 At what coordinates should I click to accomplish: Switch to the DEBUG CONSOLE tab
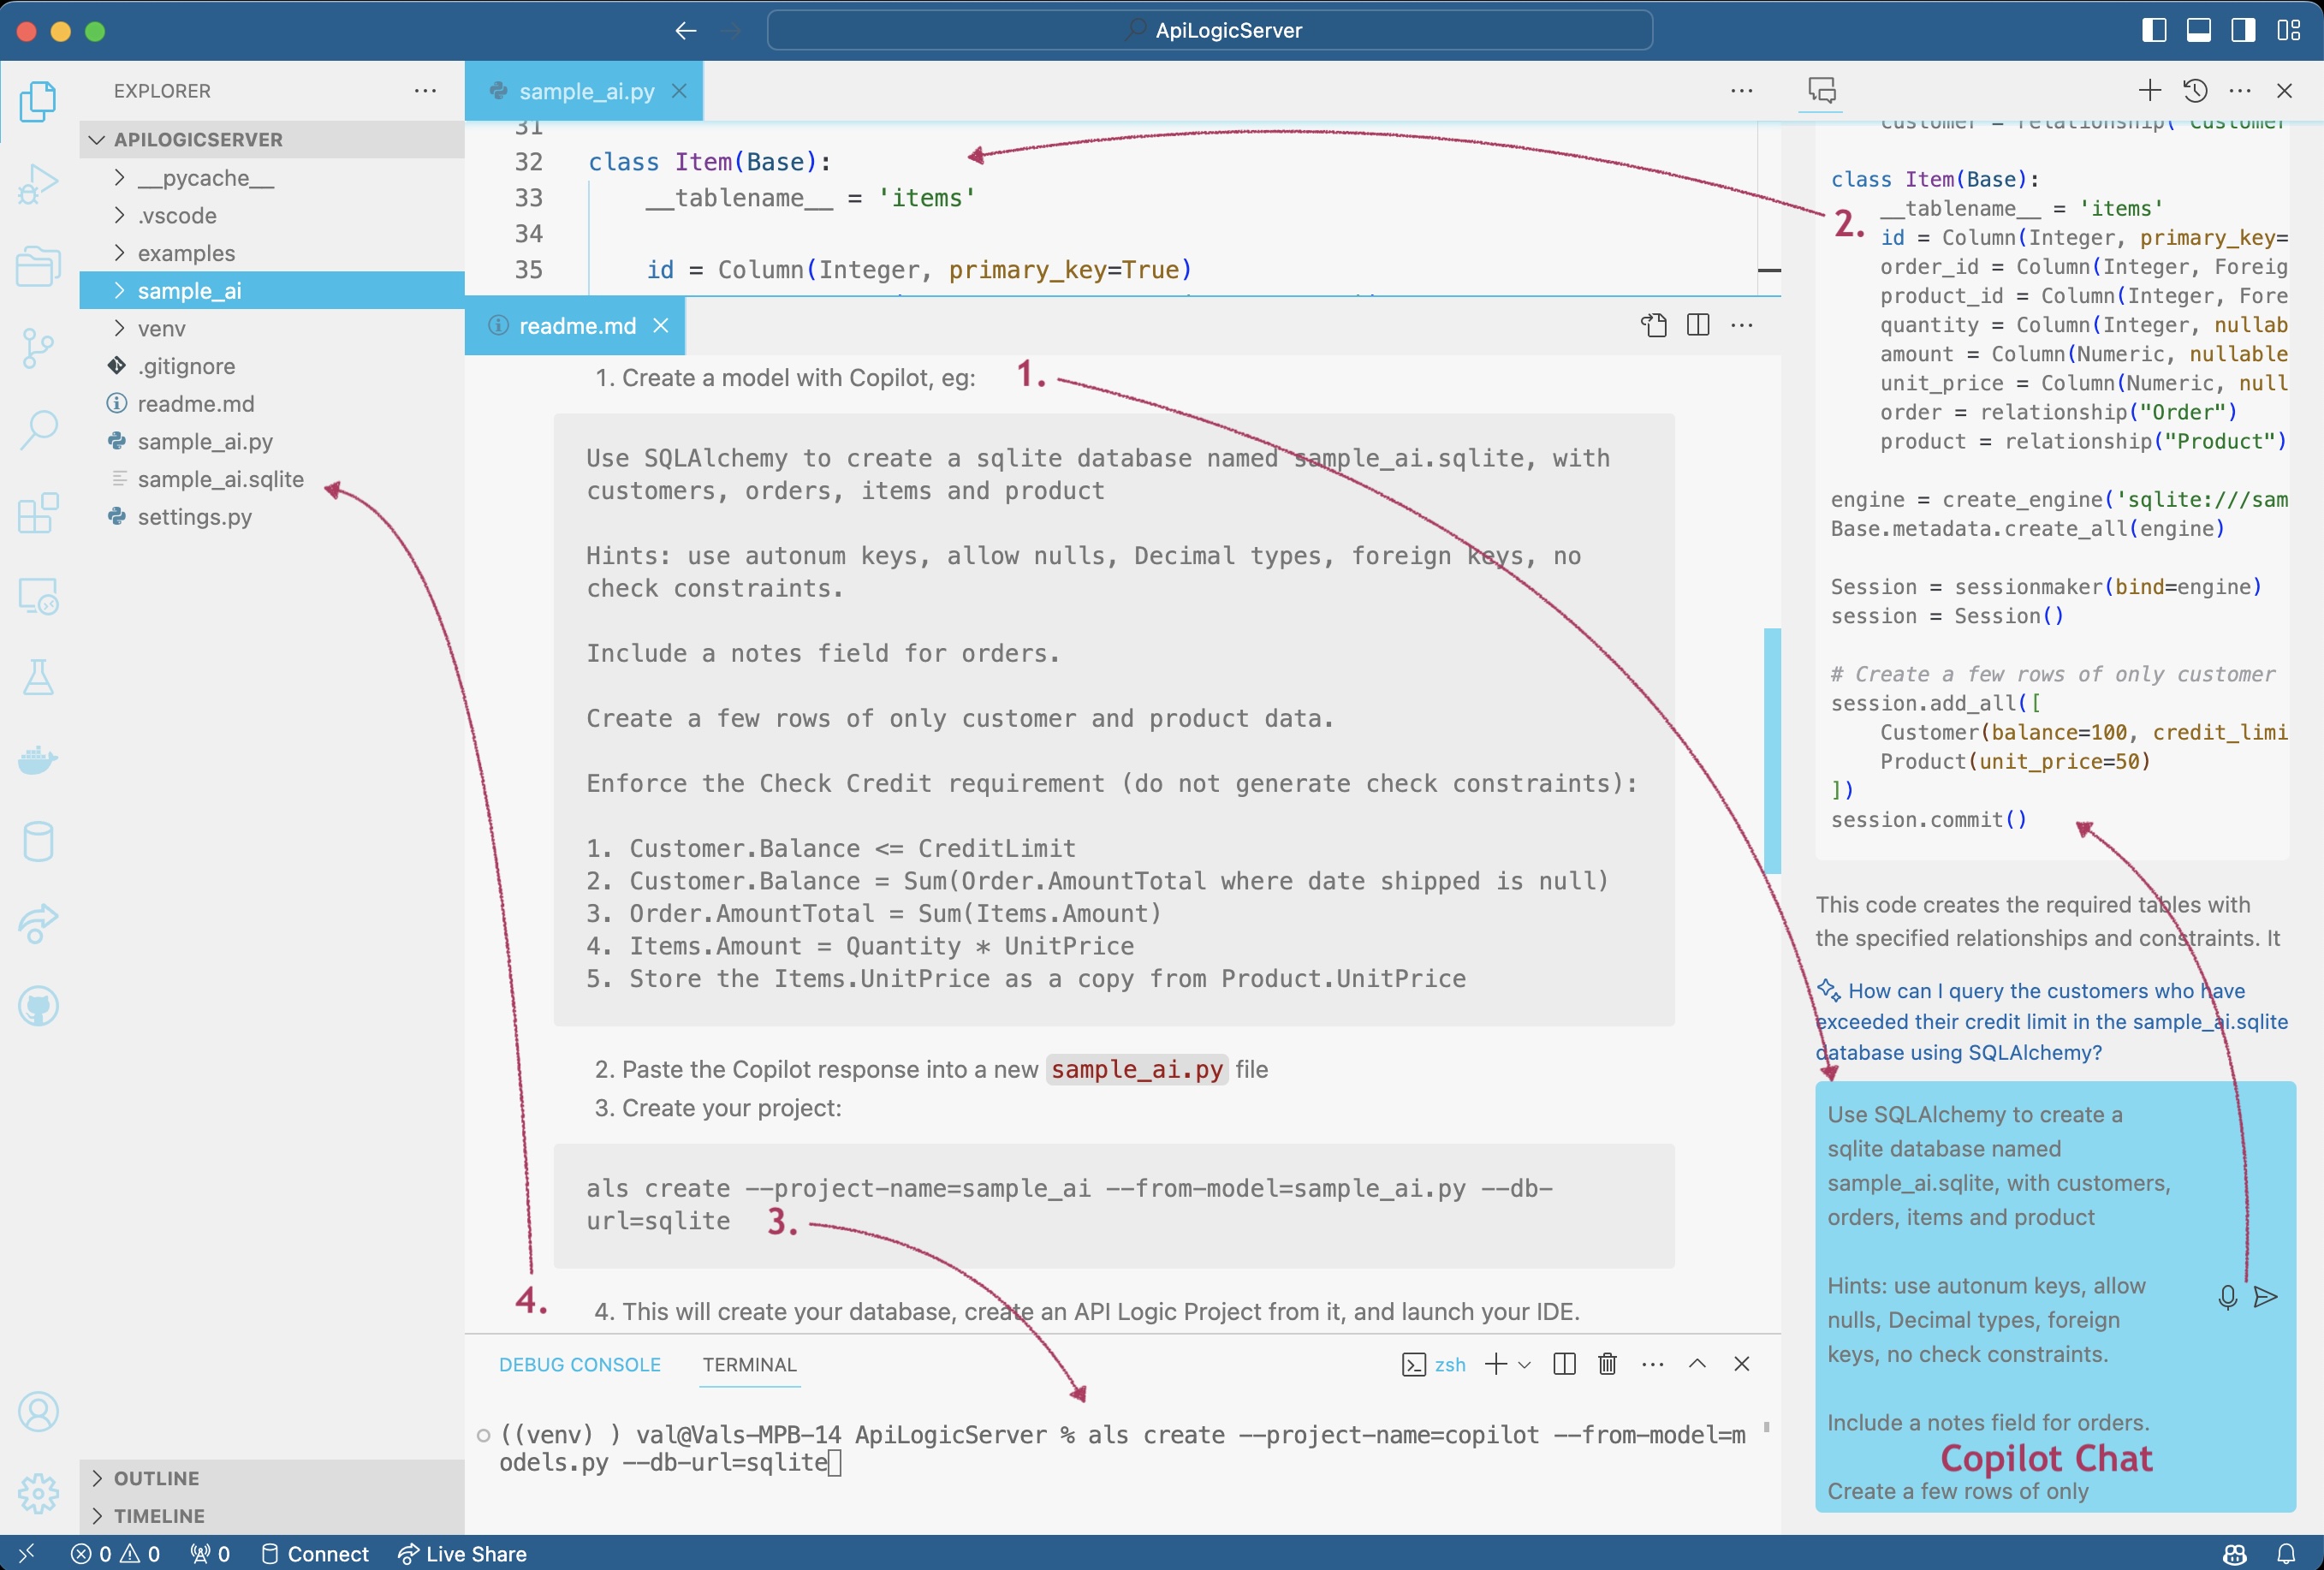(x=579, y=1364)
